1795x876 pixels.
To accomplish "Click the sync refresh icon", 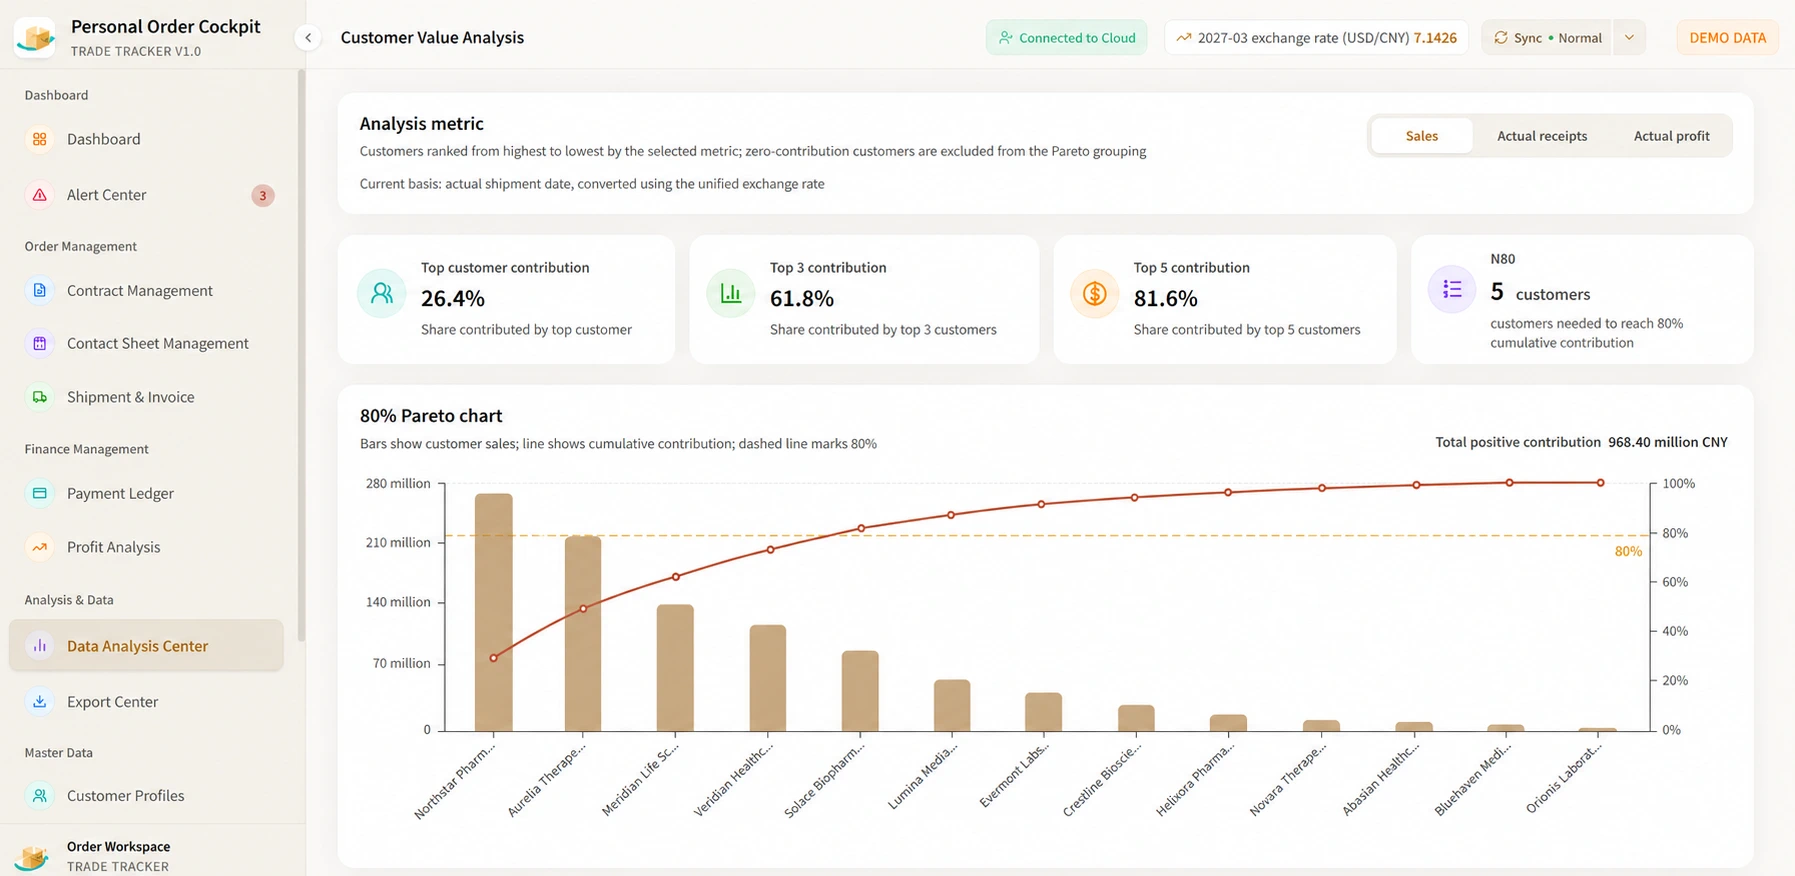I will pos(1501,38).
